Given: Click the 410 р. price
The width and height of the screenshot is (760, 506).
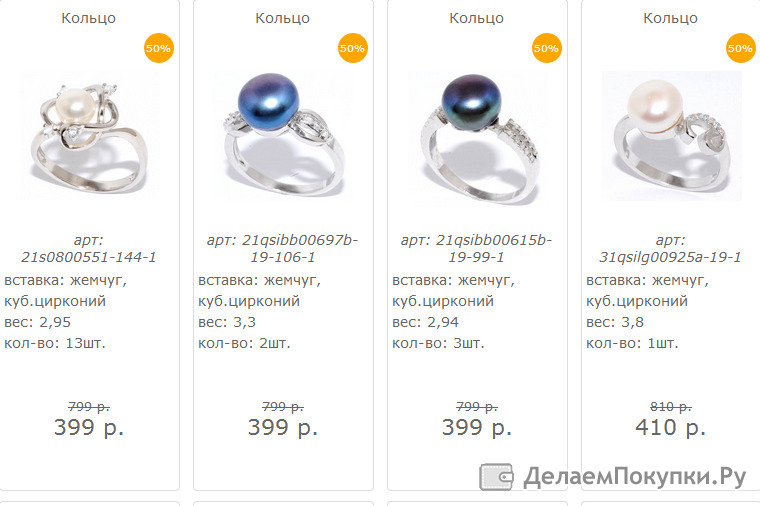Looking at the screenshot, I should (670, 427).
